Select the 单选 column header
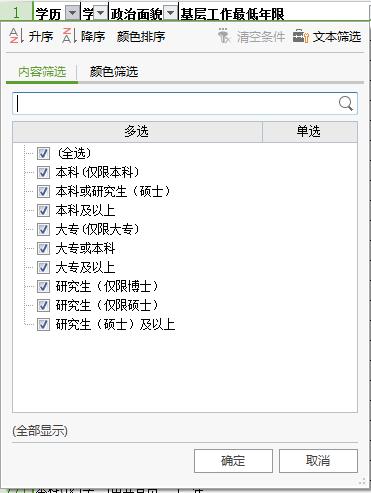The height and width of the screenshot is (493, 371). point(310,132)
